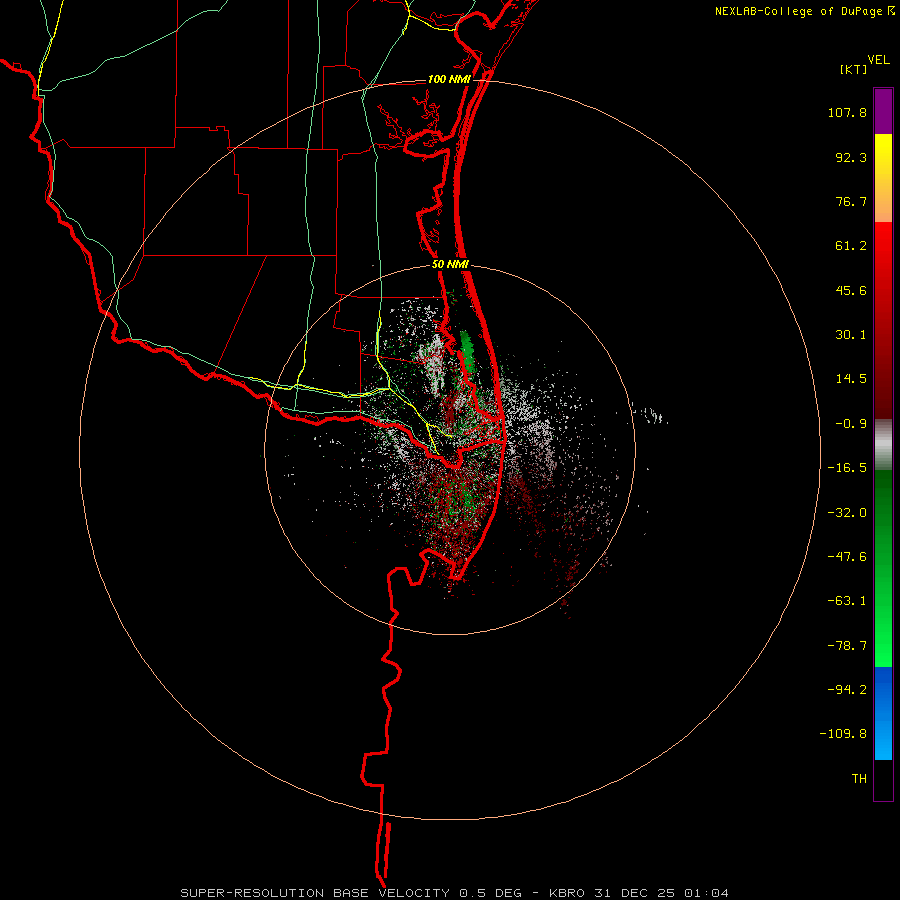Select the 14.5 scale value

tap(851, 379)
